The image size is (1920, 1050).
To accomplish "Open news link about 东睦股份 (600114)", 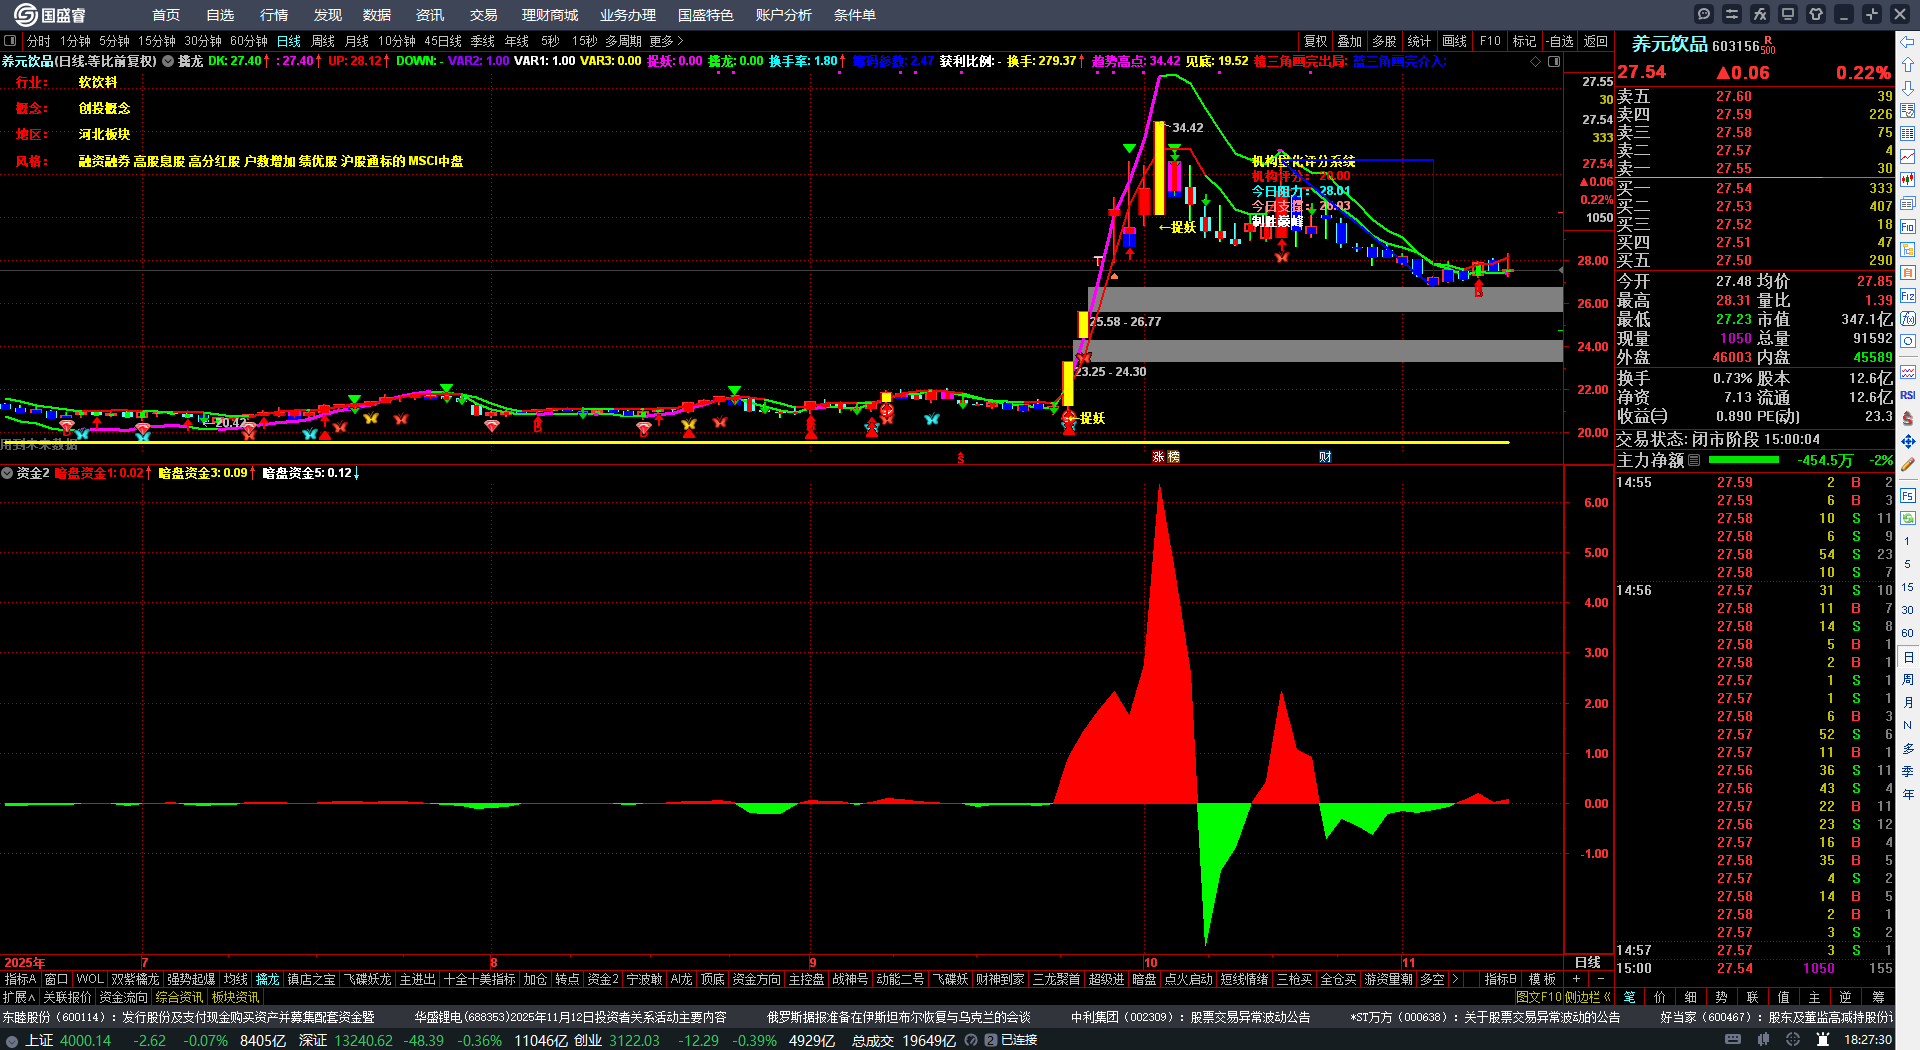I will [x=188, y=1017].
